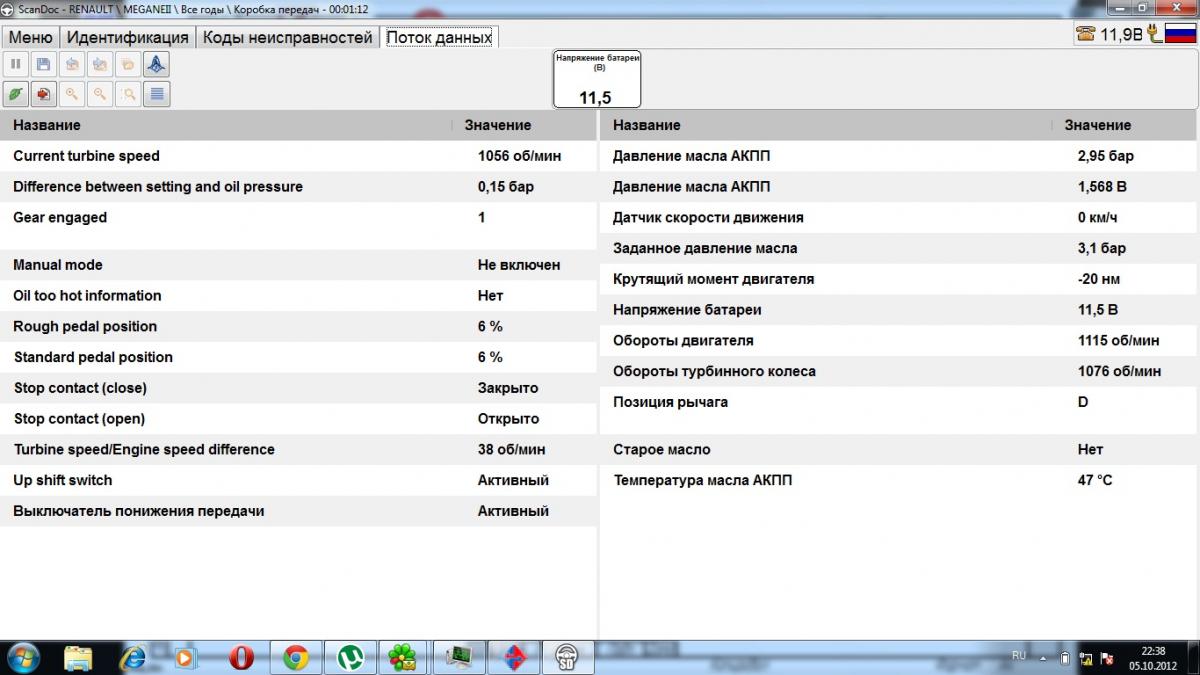Select the Stop contact (open) row
1200x675 pixels.
point(298,419)
